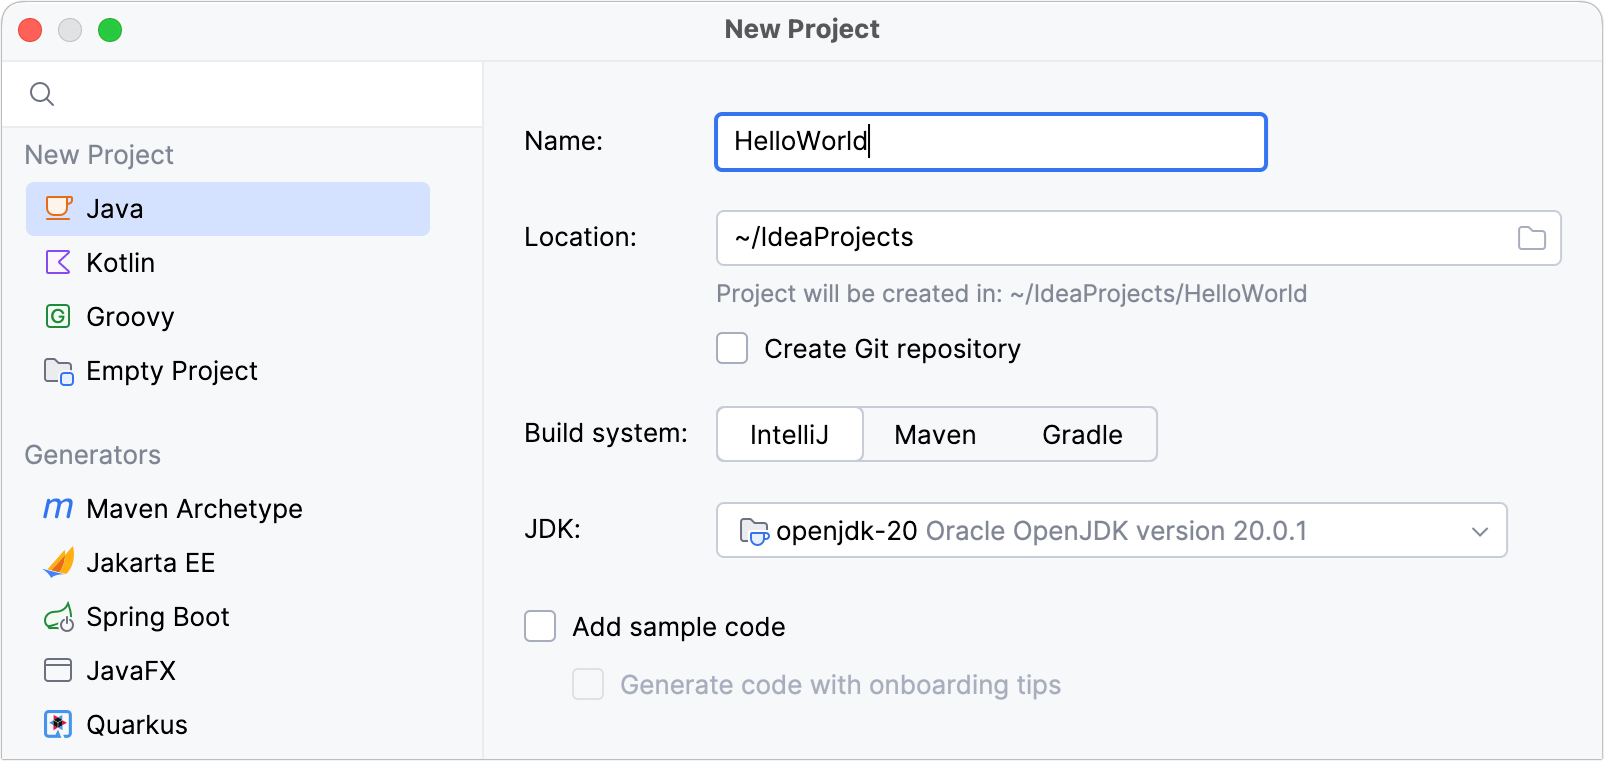The height and width of the screenshot is (761, 1604).
Task: Browse for location with folder icon
Action: (1532, 238)
